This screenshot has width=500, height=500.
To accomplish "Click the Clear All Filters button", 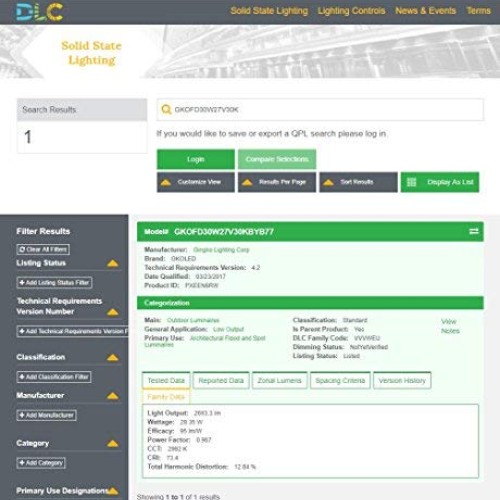I will point(43,249).
